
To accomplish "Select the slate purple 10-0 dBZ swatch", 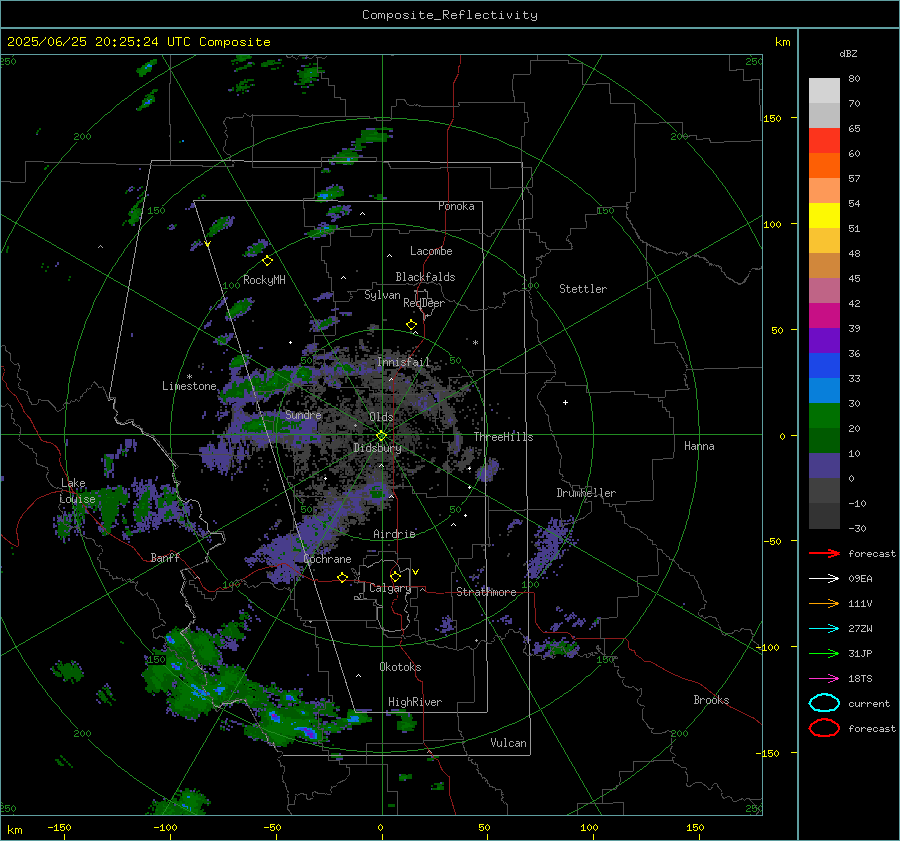I will click(x=824, y=465).
